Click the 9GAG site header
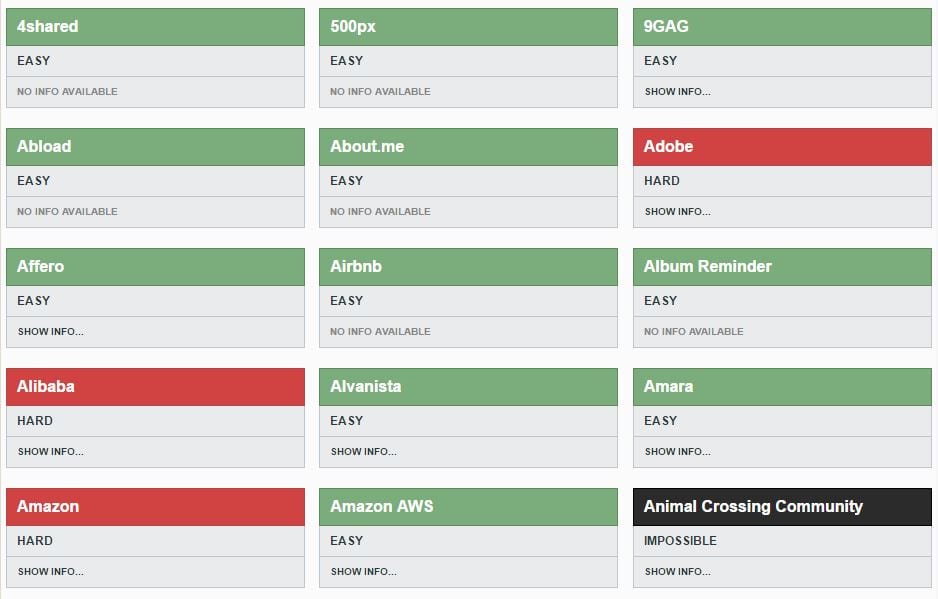Image resolution: width=938 pixels, height=599 pixels. pos(782,27)
